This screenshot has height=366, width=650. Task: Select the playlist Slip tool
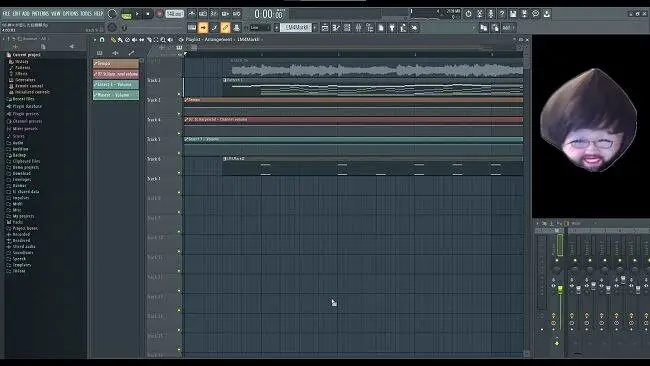[x=141, y=40]
